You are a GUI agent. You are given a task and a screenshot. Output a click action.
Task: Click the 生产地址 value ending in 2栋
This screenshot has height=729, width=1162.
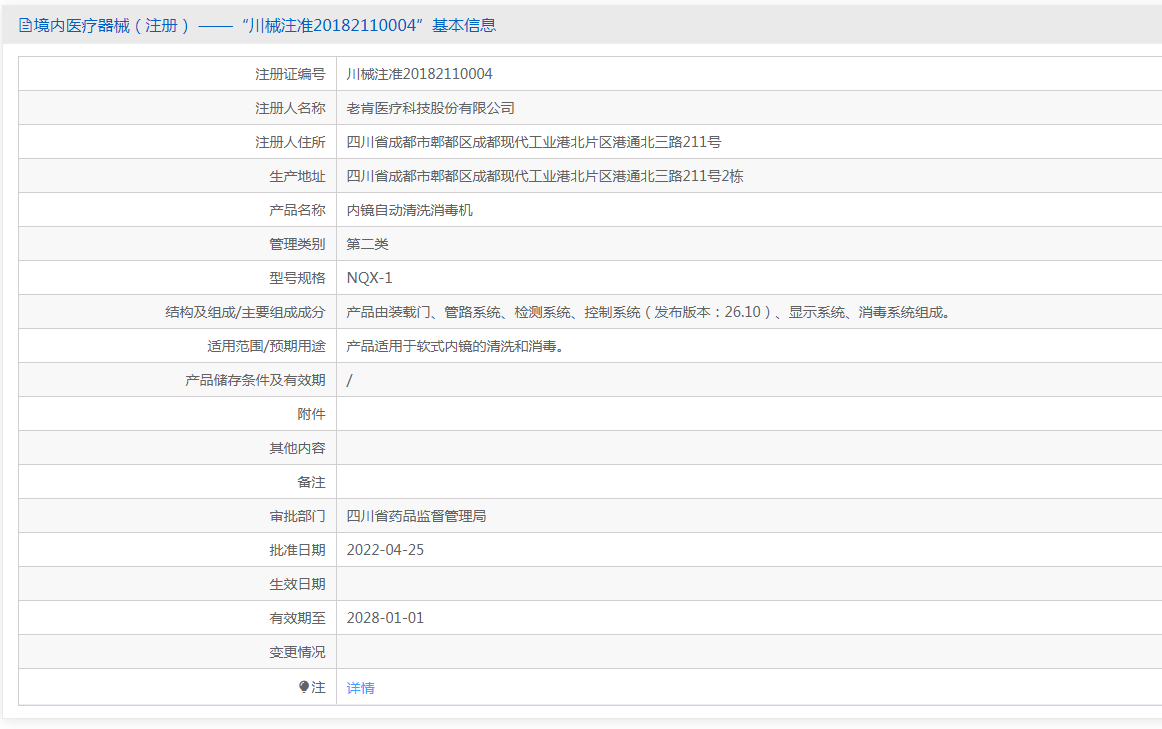544,176
